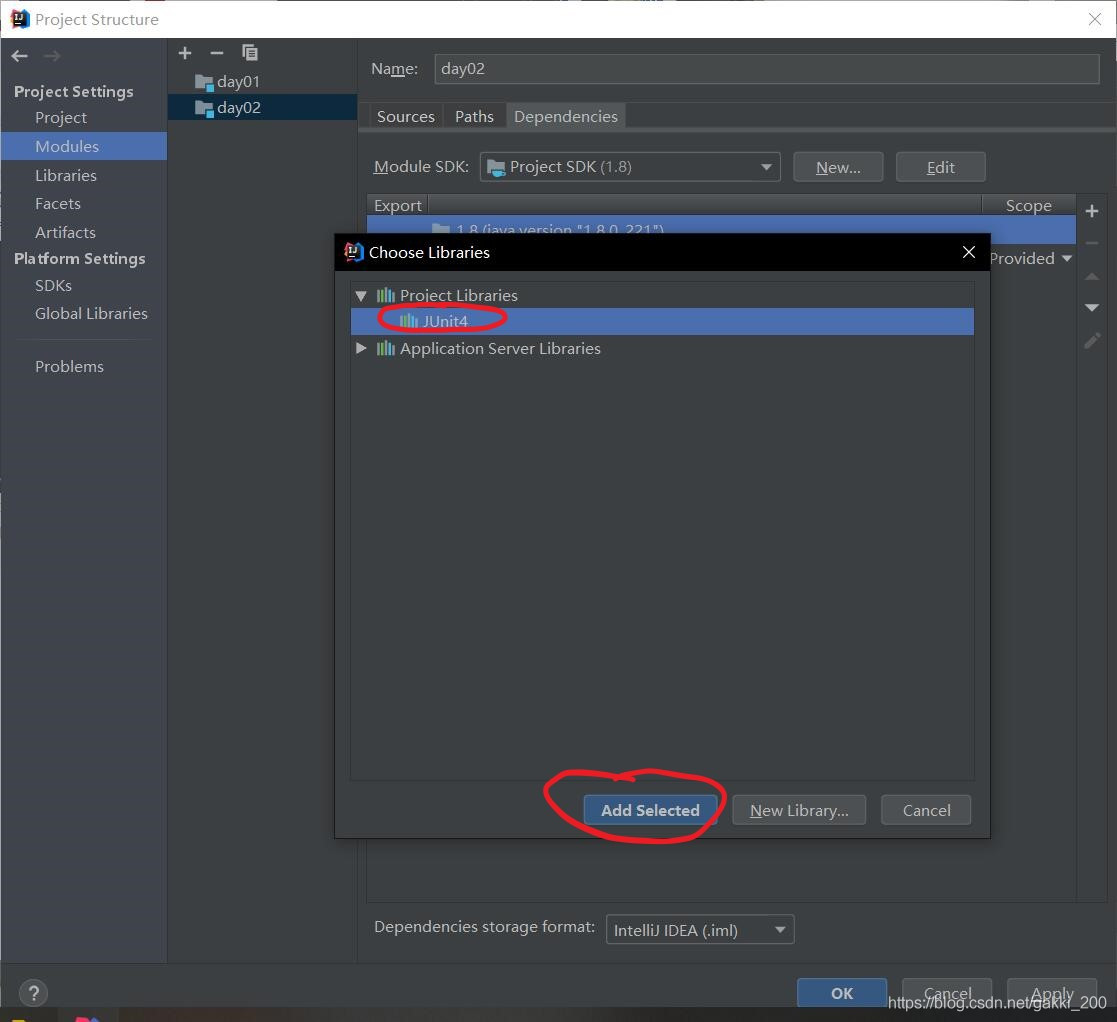
Task: Click the New Library... button
Action: (799, 810)
